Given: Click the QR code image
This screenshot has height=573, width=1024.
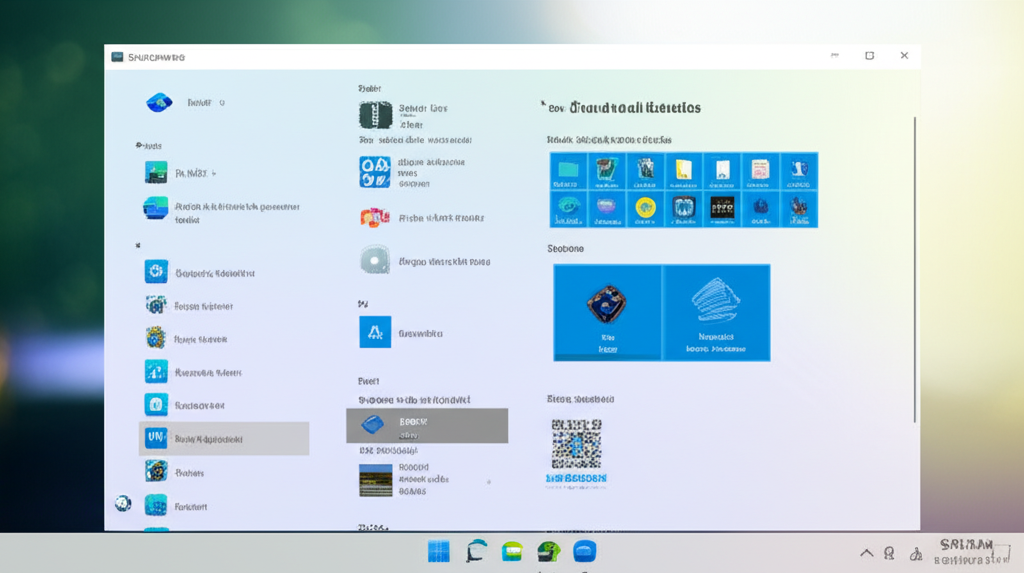Looking at the screenshot, I should [x=576, y=444].
